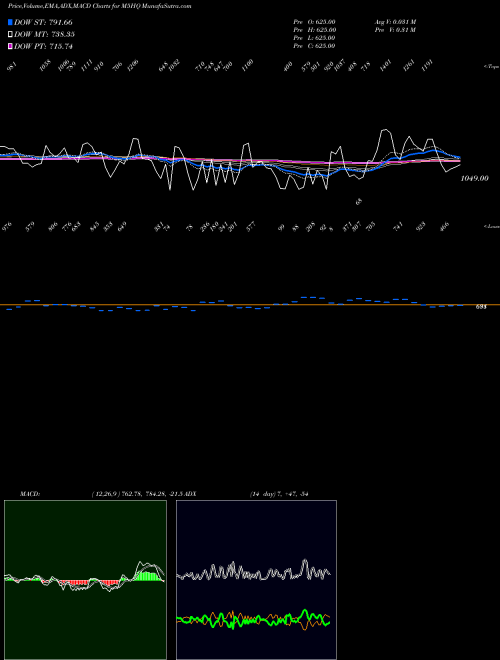Click the lows-row value 466 label

(x=444, y=227)
